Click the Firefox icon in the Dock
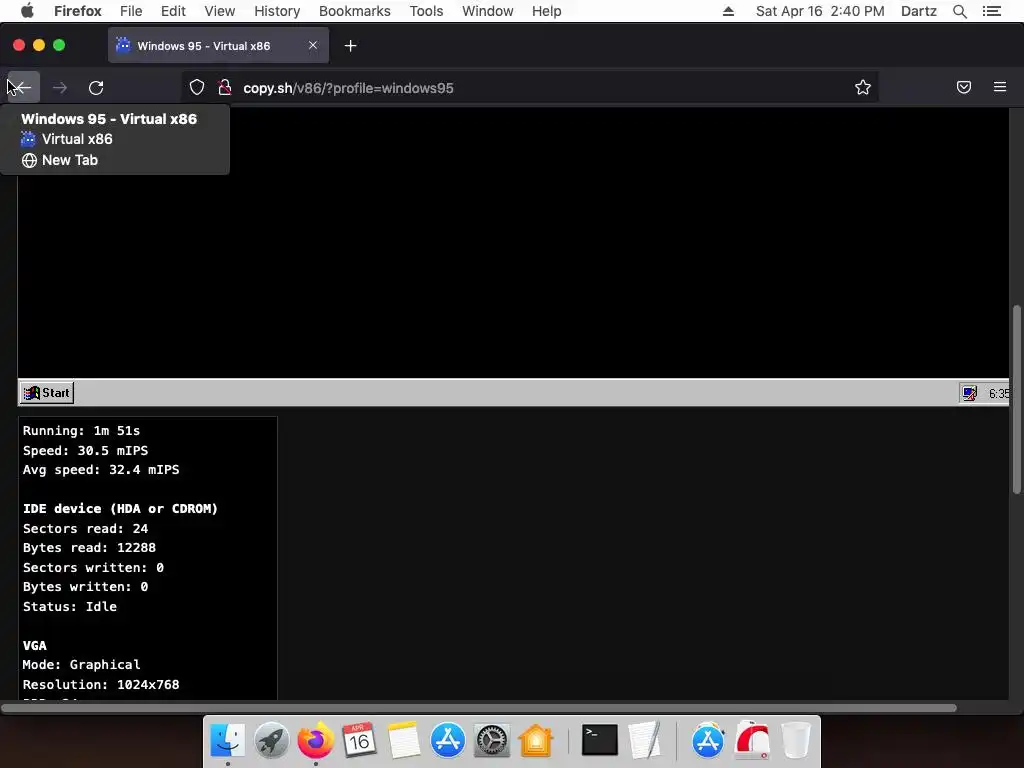 click(x=315, y=740)
